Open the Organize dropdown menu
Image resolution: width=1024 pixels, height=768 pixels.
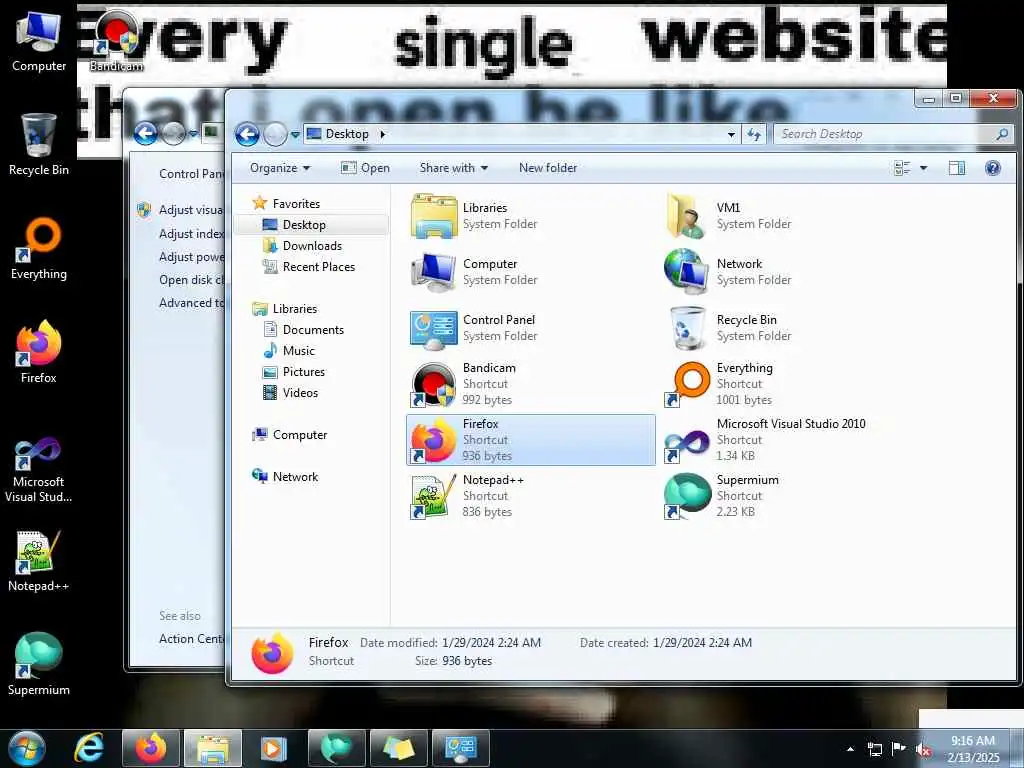pyautogui.click(x=280, y=168)
